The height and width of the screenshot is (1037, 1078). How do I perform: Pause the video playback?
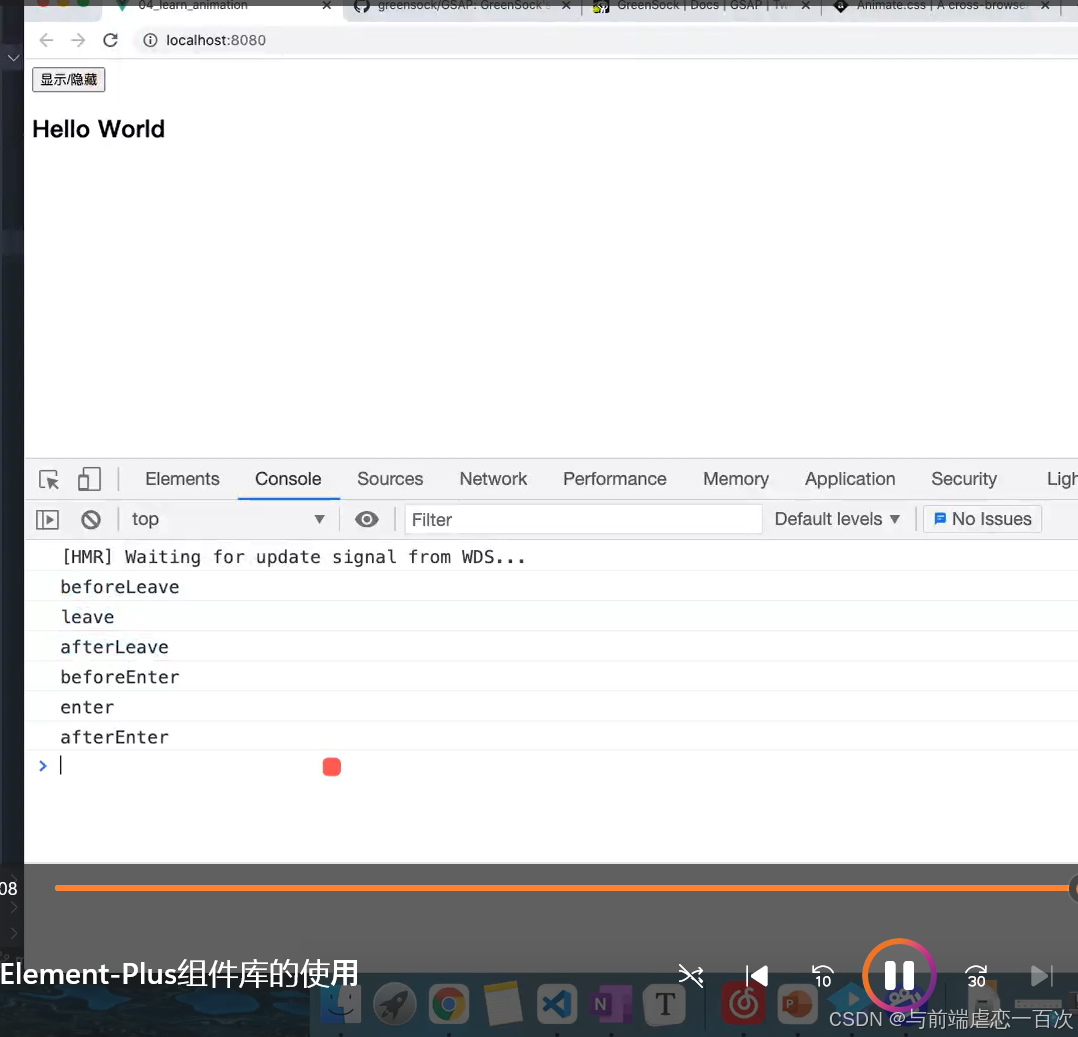point(899,975)
